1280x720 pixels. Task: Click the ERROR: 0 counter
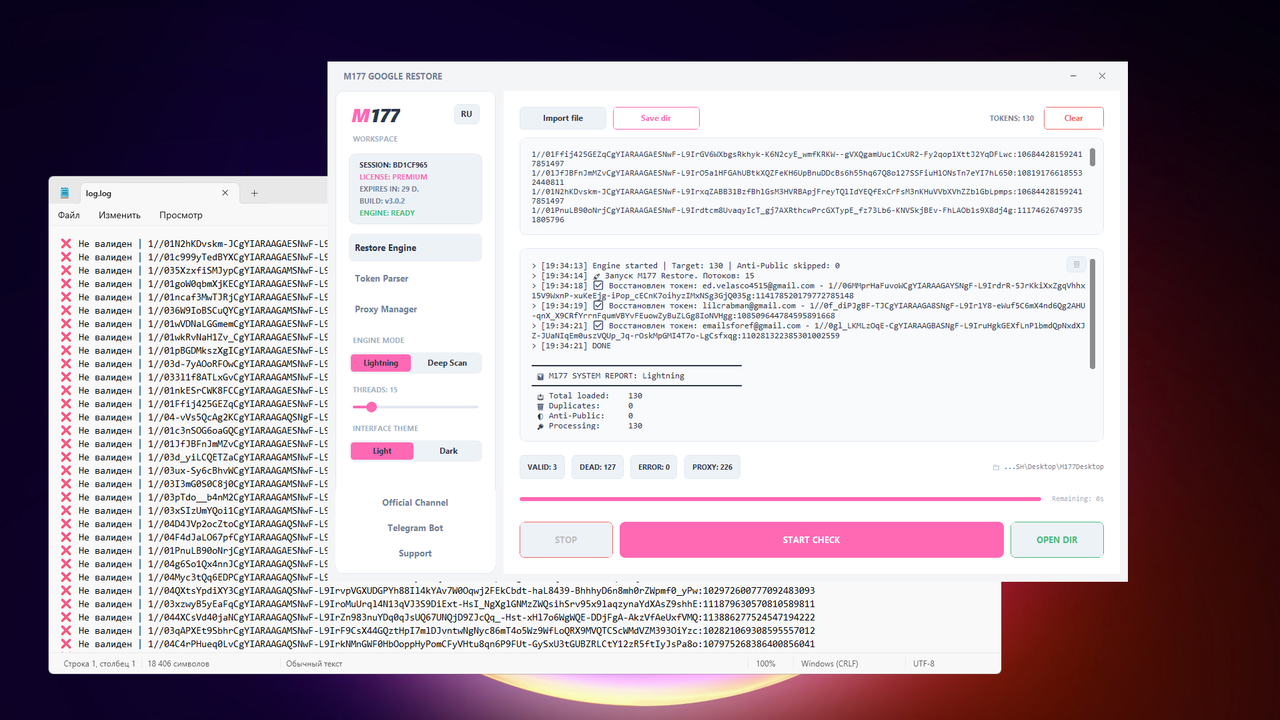coord(654,467)
